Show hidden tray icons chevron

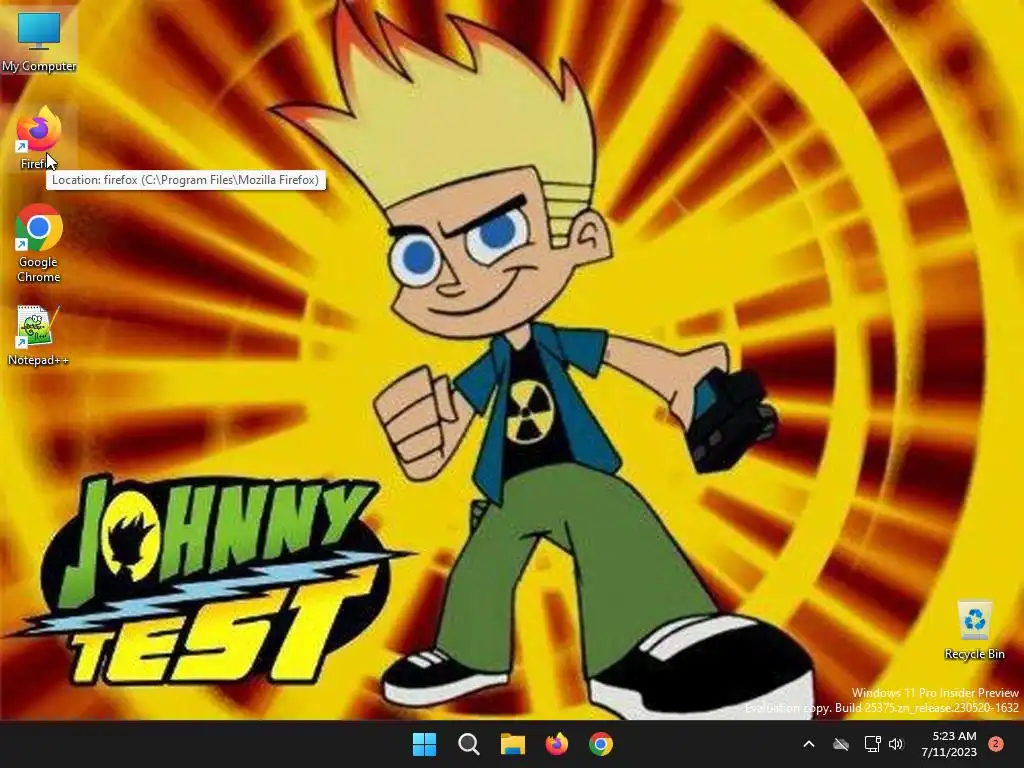point(808,744)
